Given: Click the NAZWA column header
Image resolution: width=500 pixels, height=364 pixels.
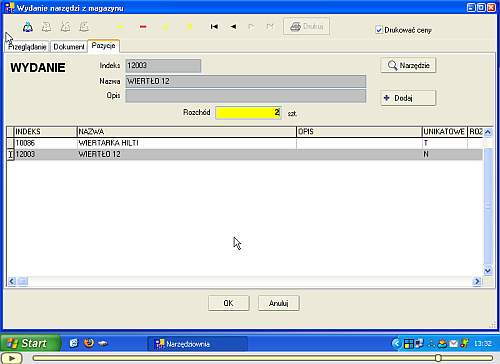Looking at the screenshot, I should [x=187, y=132].
